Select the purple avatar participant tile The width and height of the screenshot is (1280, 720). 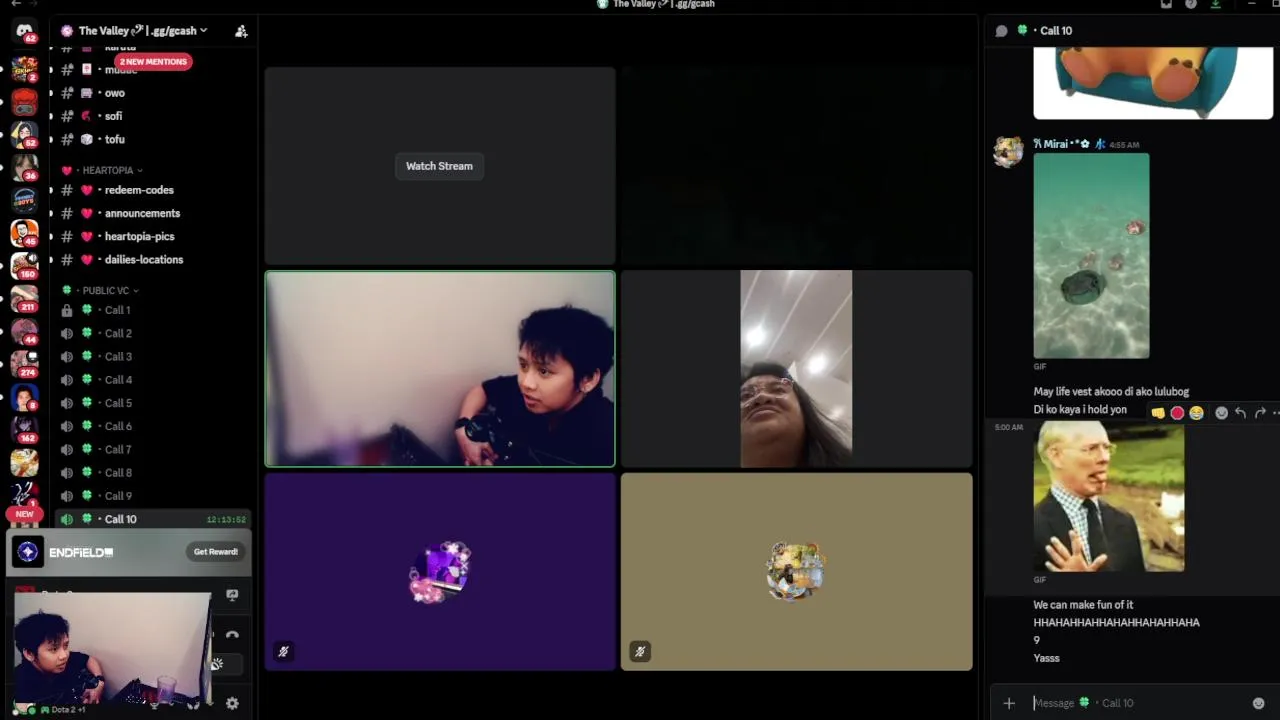[440, 572]
